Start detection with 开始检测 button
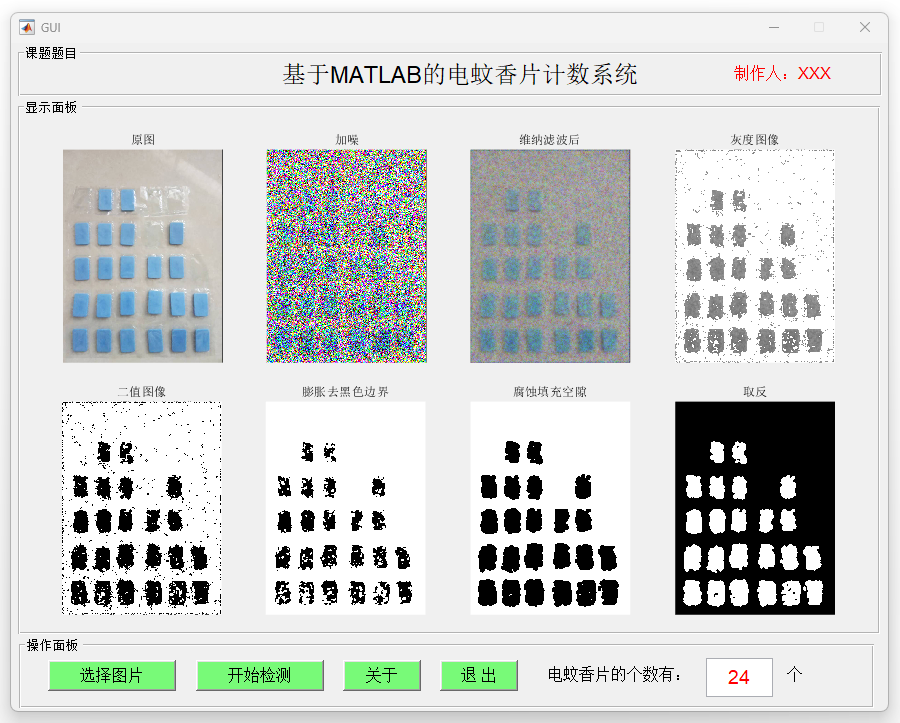 tap(259, 675)
